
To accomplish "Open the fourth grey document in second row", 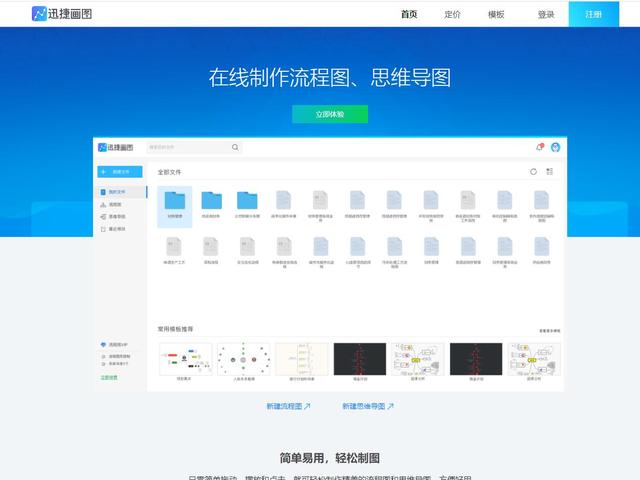I will tap(284, 247).
